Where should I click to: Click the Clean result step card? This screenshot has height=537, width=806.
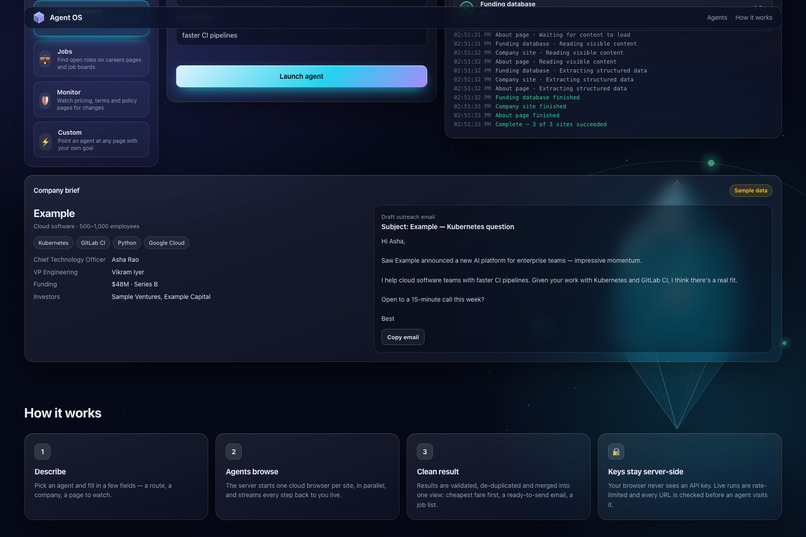(498, 476)
